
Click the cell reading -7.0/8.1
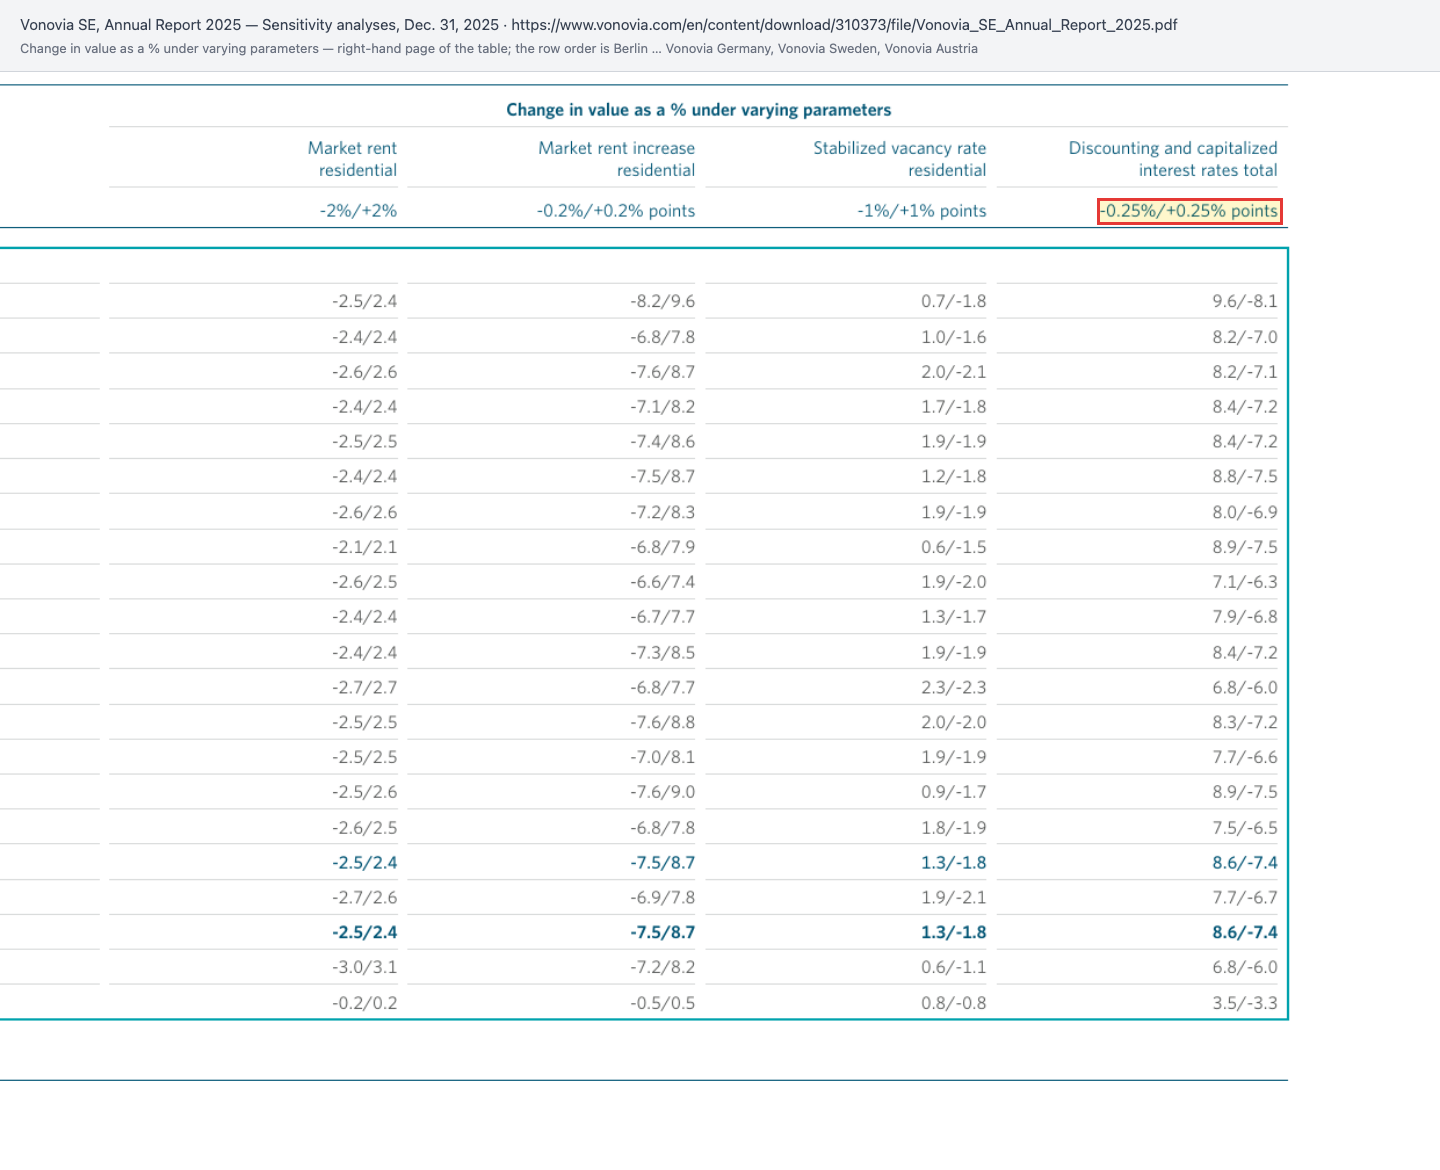[x=662, y=757]
